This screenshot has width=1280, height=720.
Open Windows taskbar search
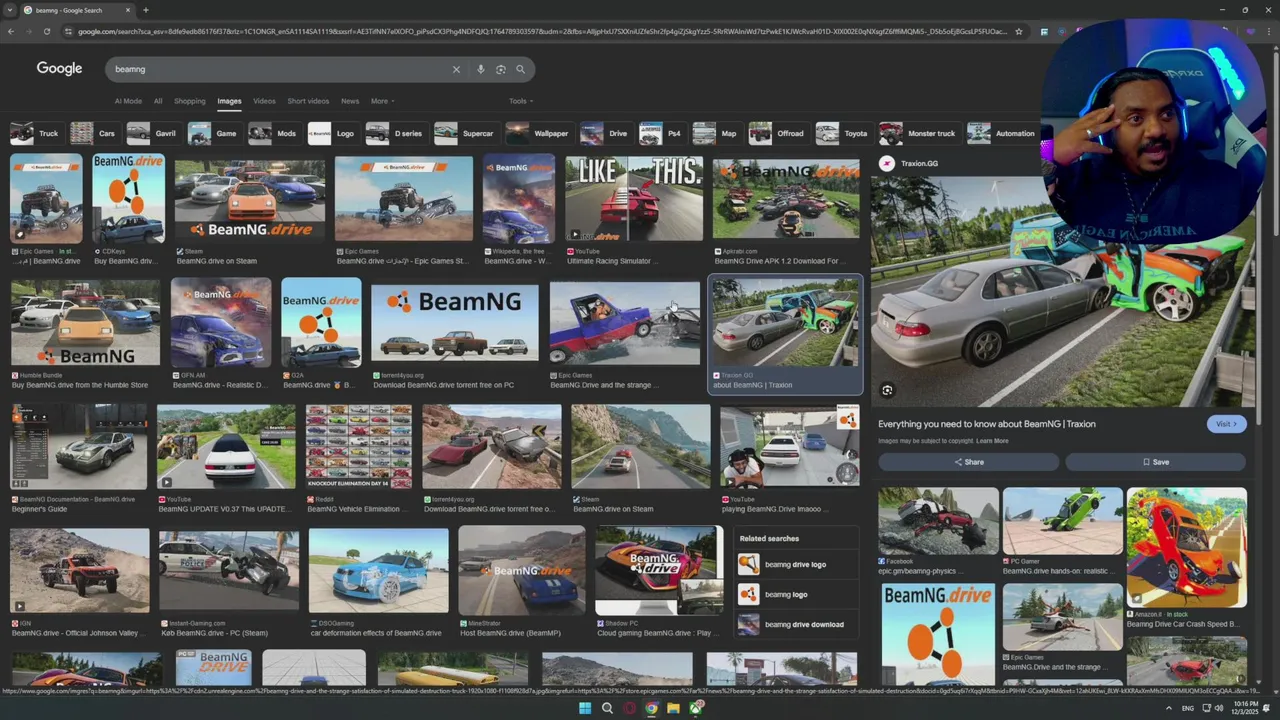[607, 708]
